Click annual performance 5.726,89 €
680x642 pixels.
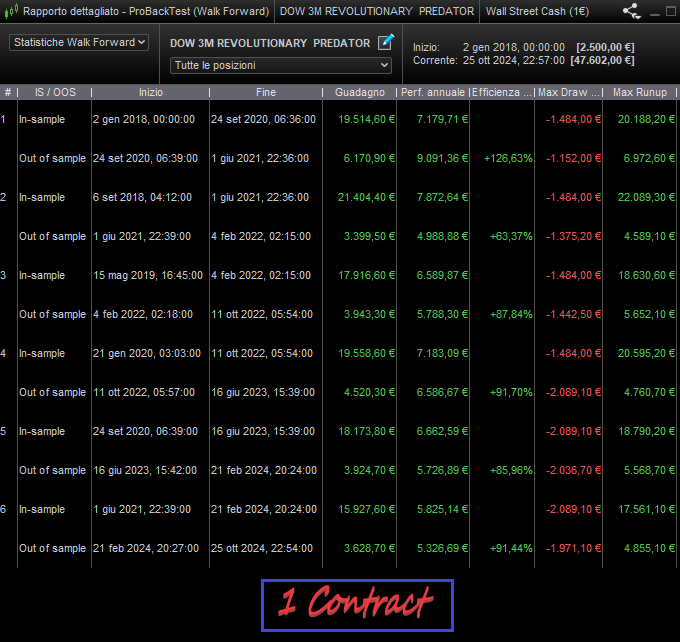(442, 471)
